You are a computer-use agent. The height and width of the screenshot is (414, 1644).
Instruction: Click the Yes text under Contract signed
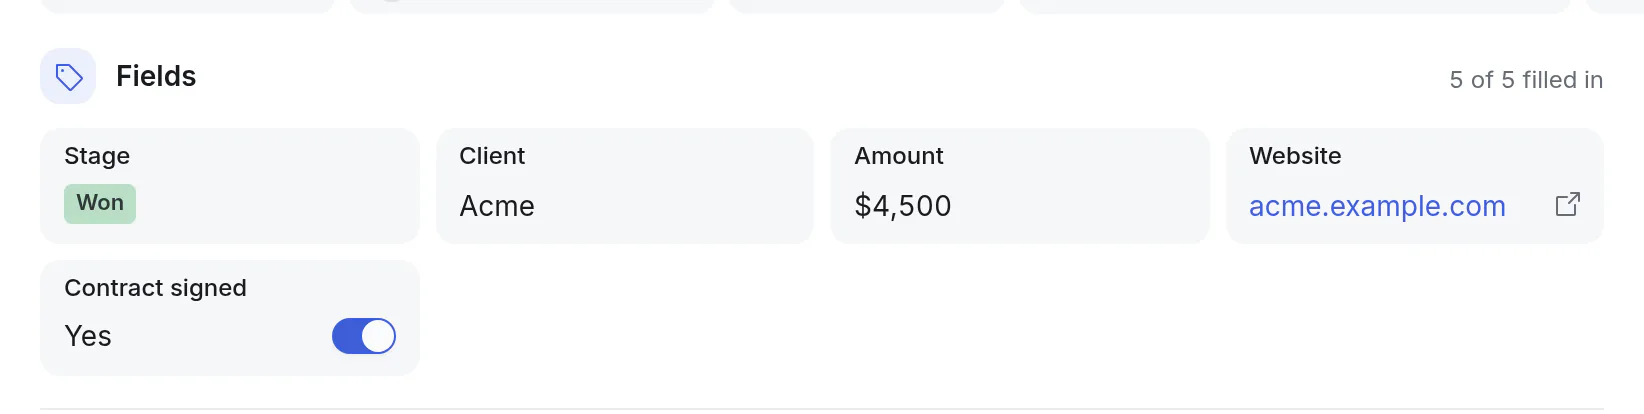88,336
